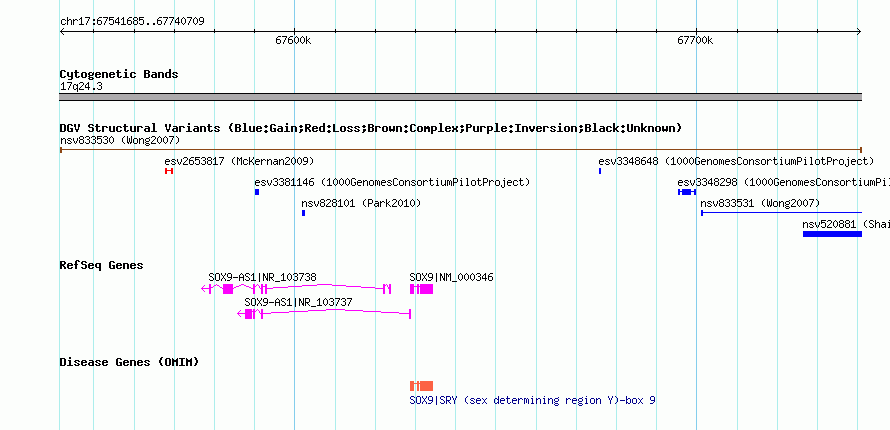The height and width of the screenshot is (430, 890).
Task: Click the 67700k ruler tick label
Action: [x=695, y=40]
